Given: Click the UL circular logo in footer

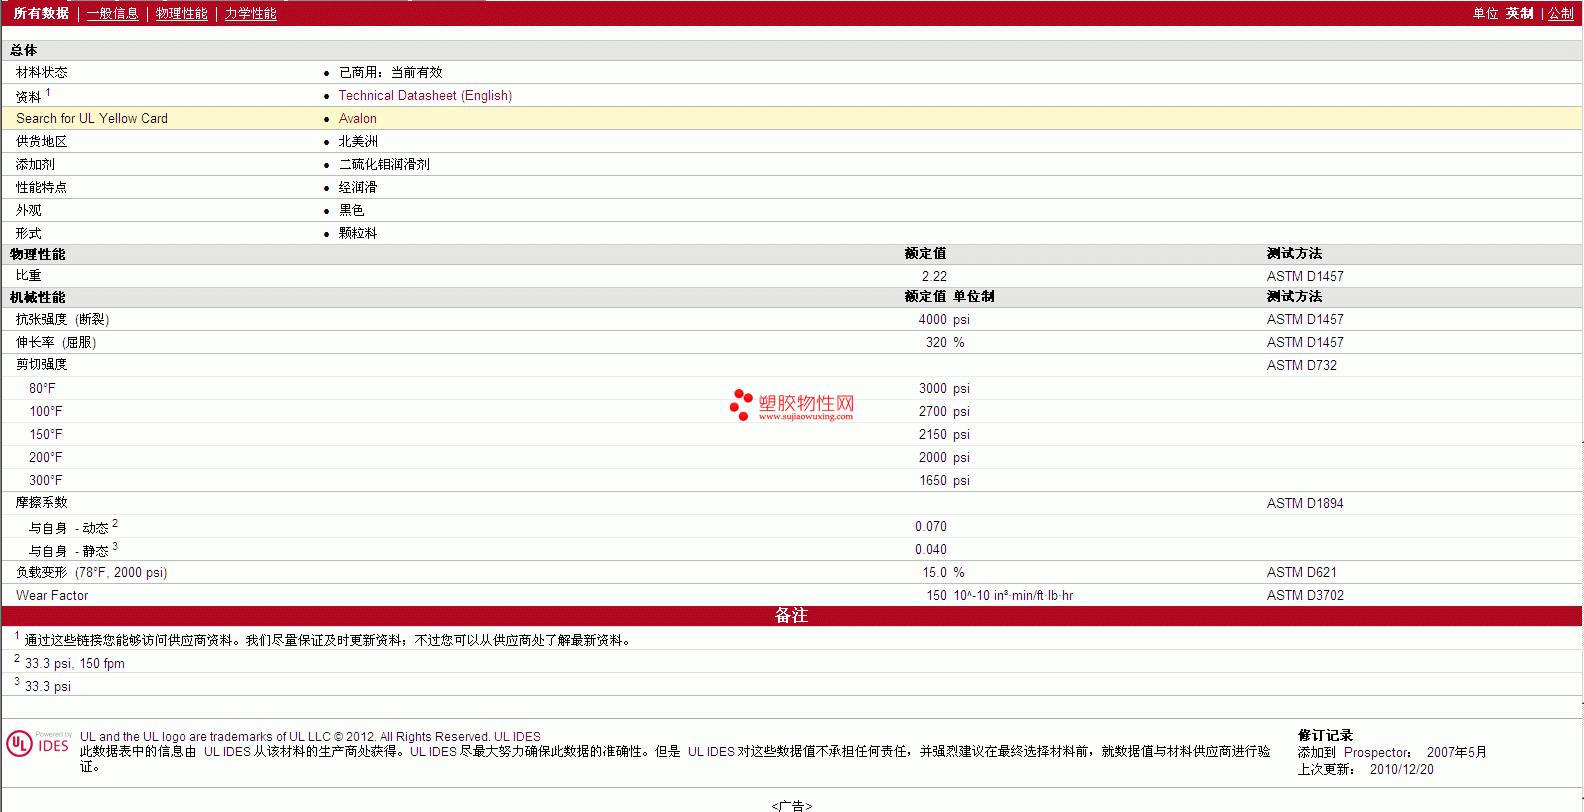Looking at the screenshot, I should click(x=19, y=744).
